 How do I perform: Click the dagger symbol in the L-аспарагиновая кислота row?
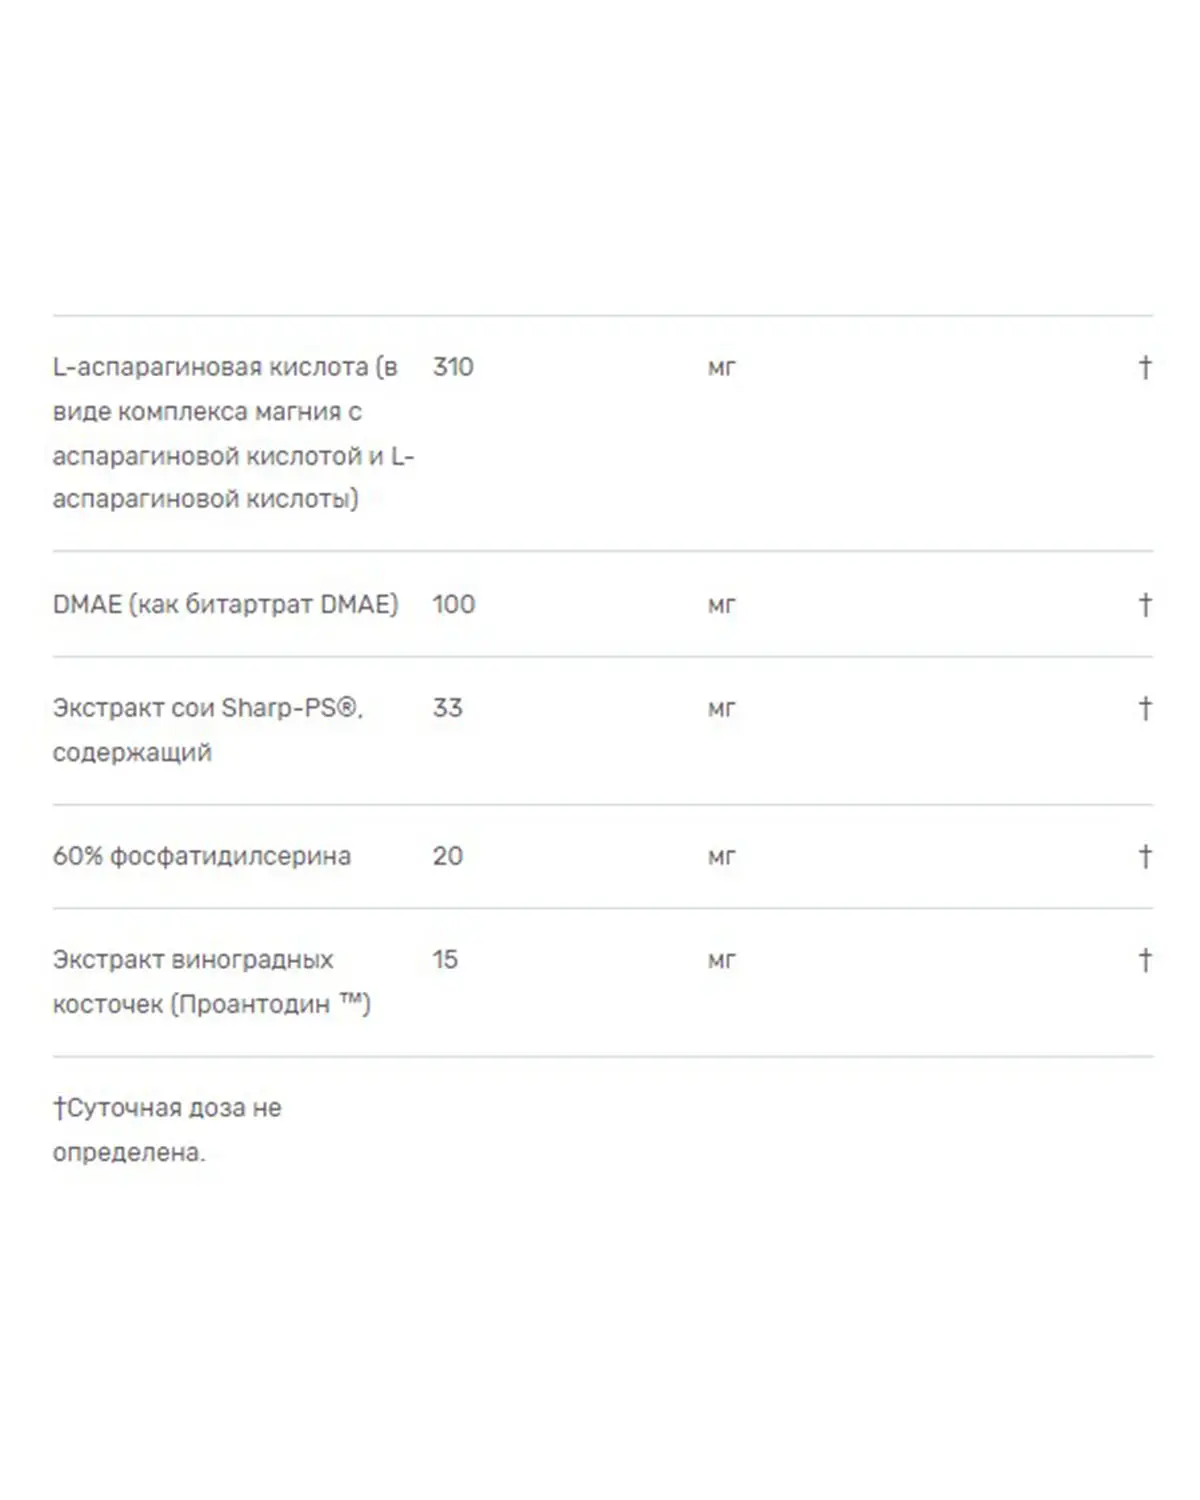[1145, 367]
